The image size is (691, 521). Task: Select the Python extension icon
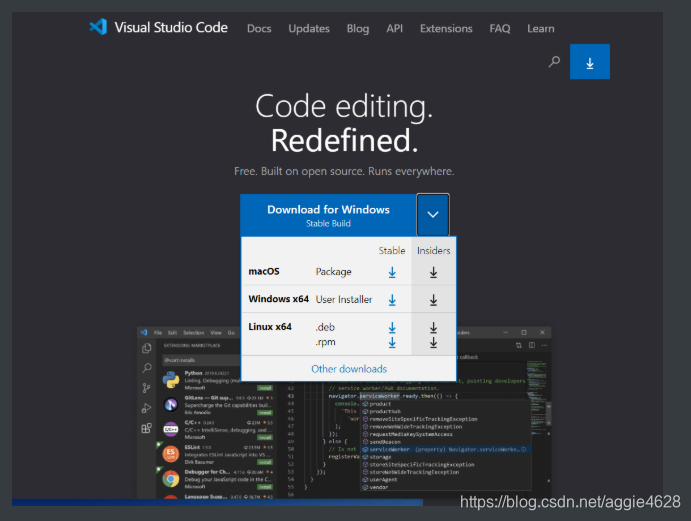tap(171, 380)
